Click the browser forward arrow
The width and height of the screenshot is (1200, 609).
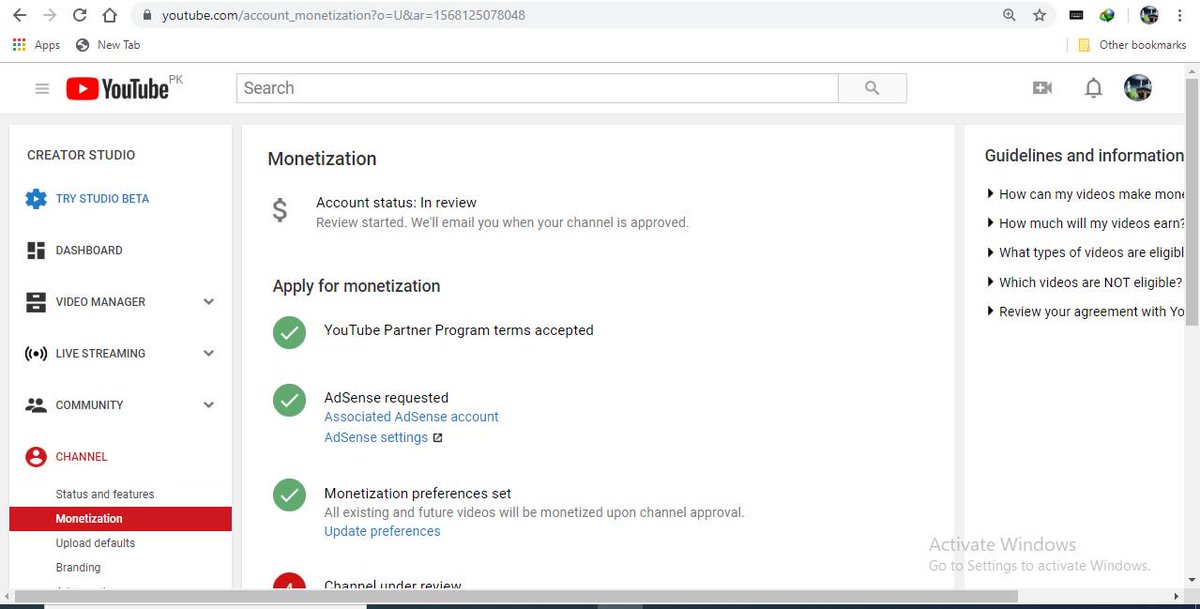point(50,15)
